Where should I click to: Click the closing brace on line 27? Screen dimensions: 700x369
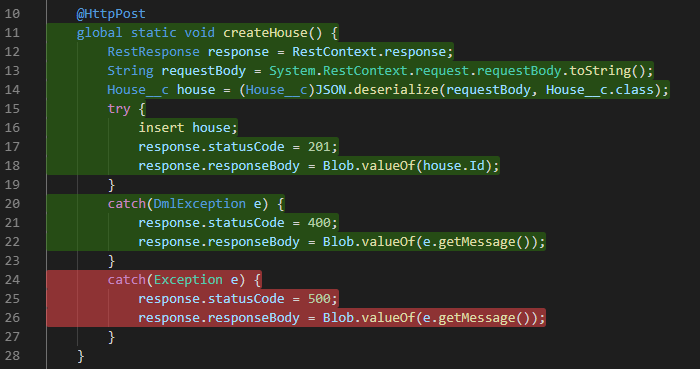pyautogui.click(x=111, y=337)
